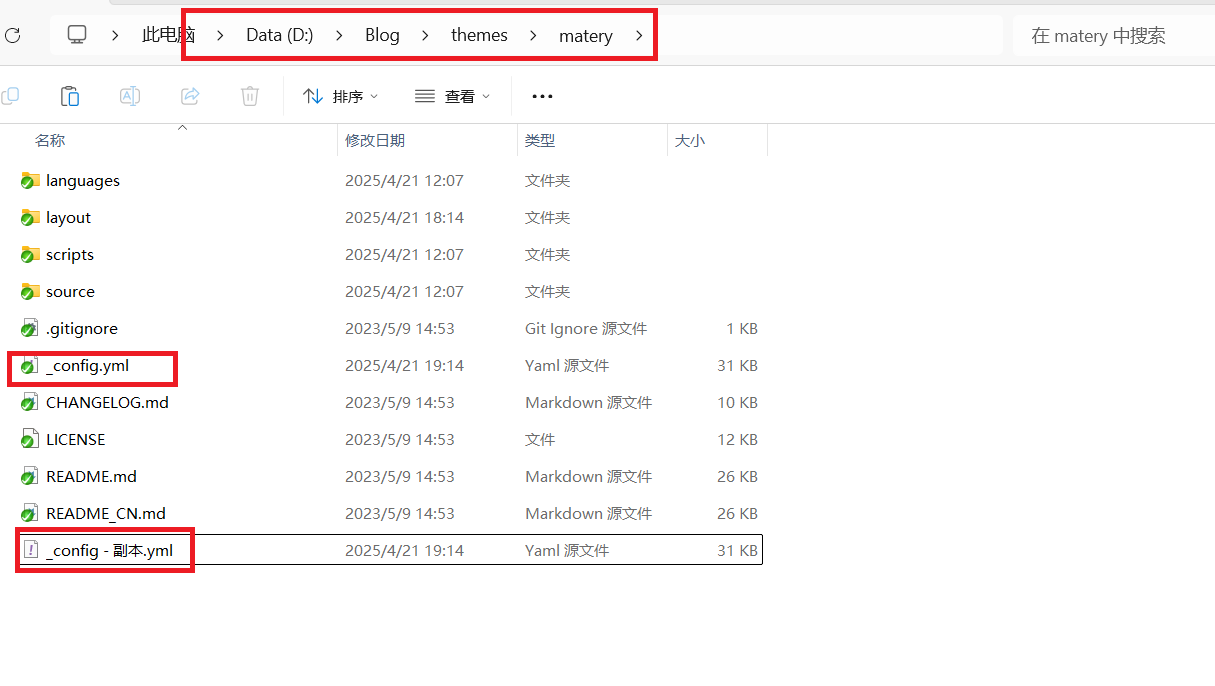Navigate to Blog in the breadcrumb path
1215x686 pixels.
tap(382, 35)
